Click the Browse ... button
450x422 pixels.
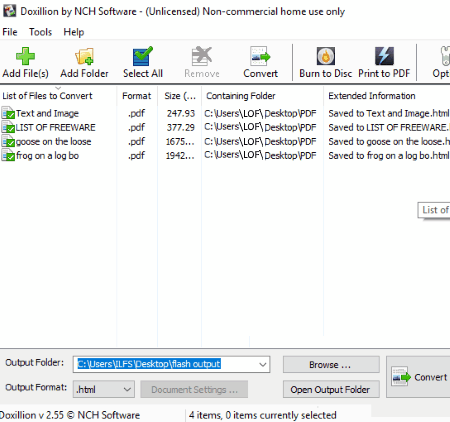click(x=331, y=365)
